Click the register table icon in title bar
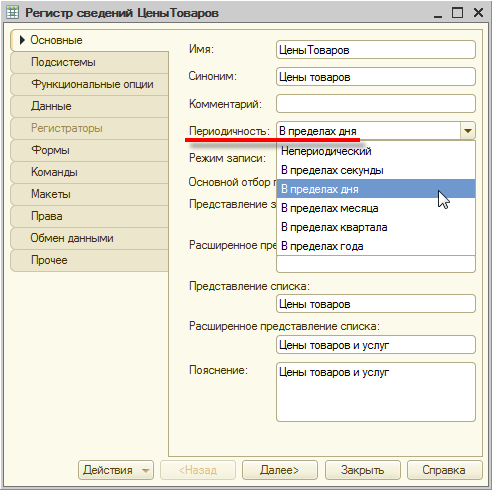The image size is (492, 490). tap(13, 13)
